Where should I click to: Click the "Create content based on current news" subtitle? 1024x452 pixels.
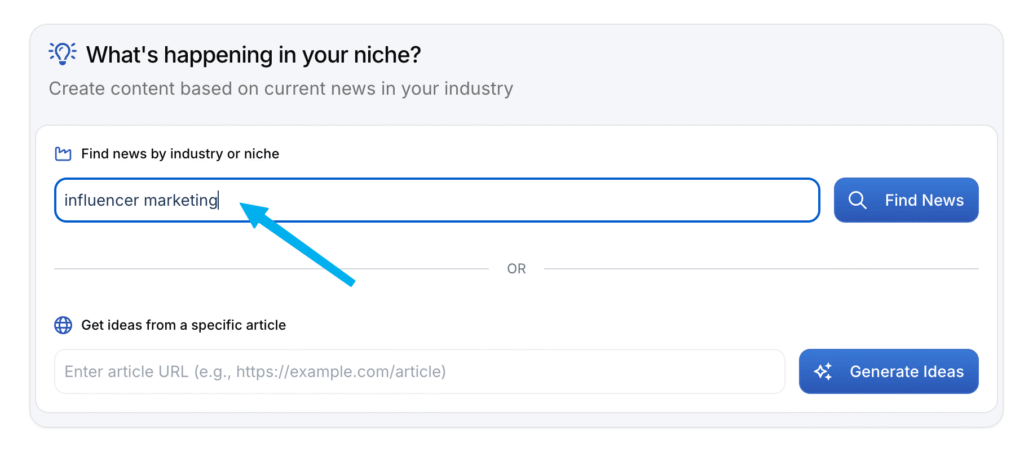[x=281, y=89]
